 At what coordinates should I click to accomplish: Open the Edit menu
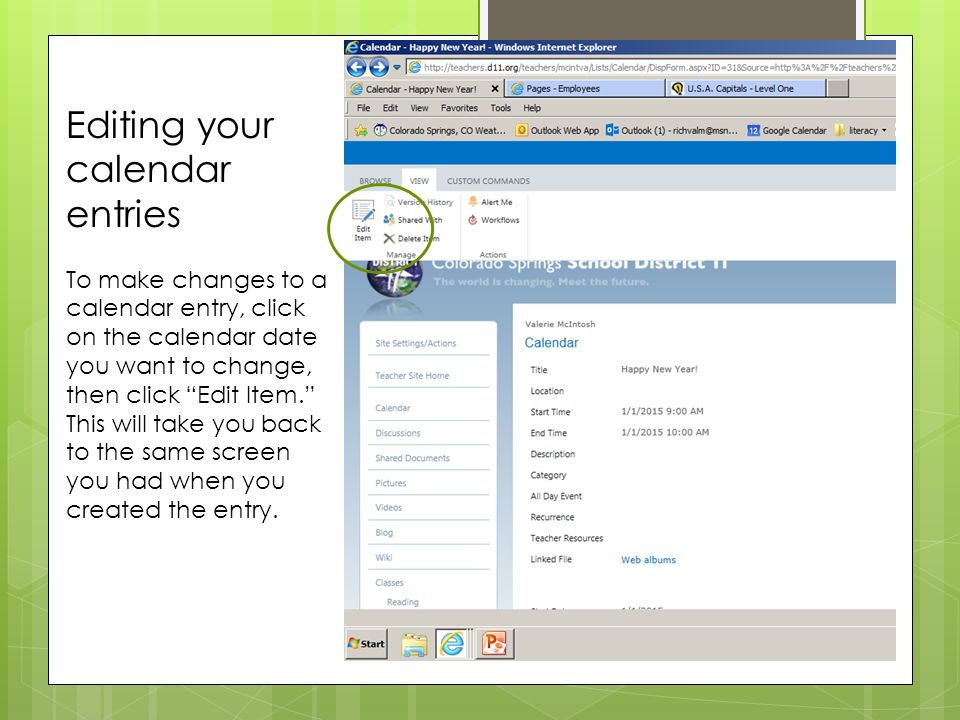coord(390,108)
